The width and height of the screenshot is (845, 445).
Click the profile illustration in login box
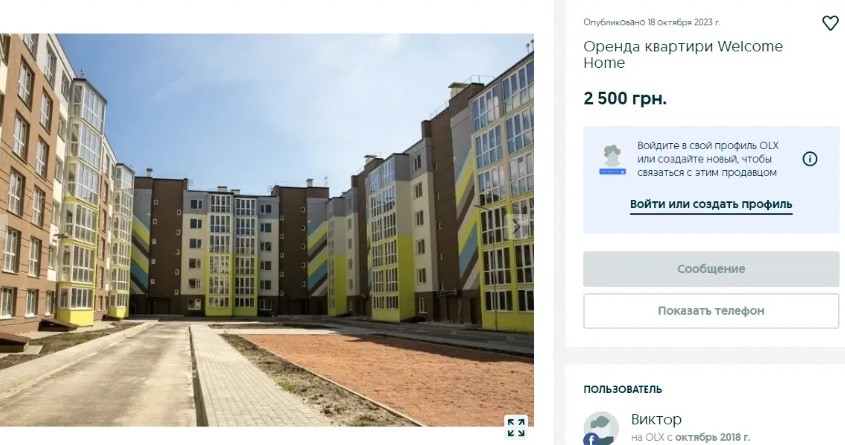pos(613,159)
